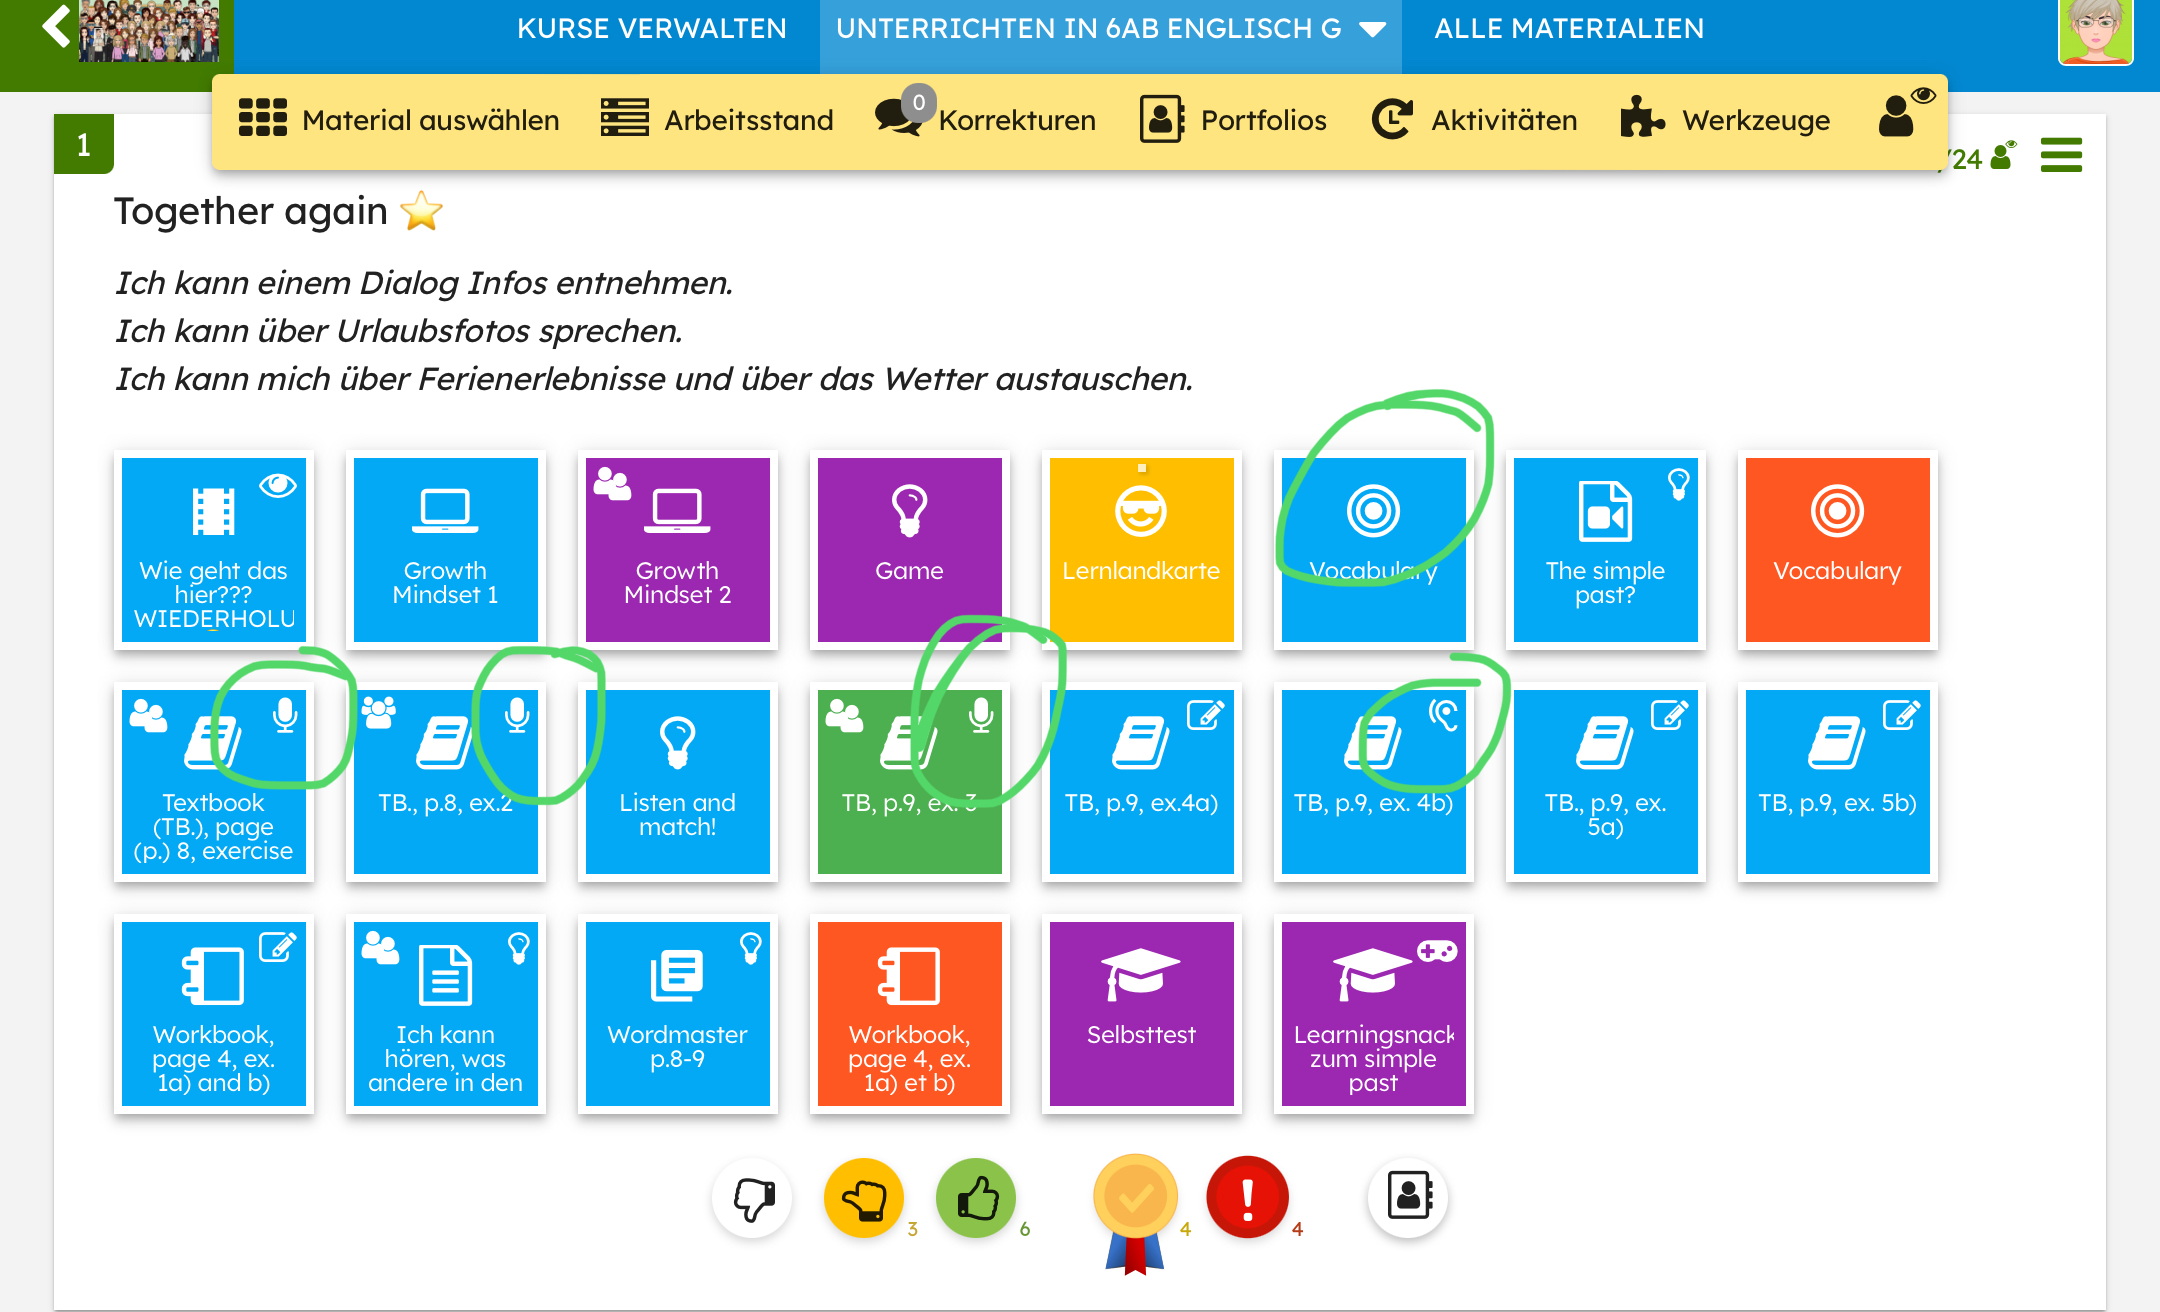Click the red exclamation mark icon
Viewport: 2160px width, 1312px height.
[1247, 1198]
